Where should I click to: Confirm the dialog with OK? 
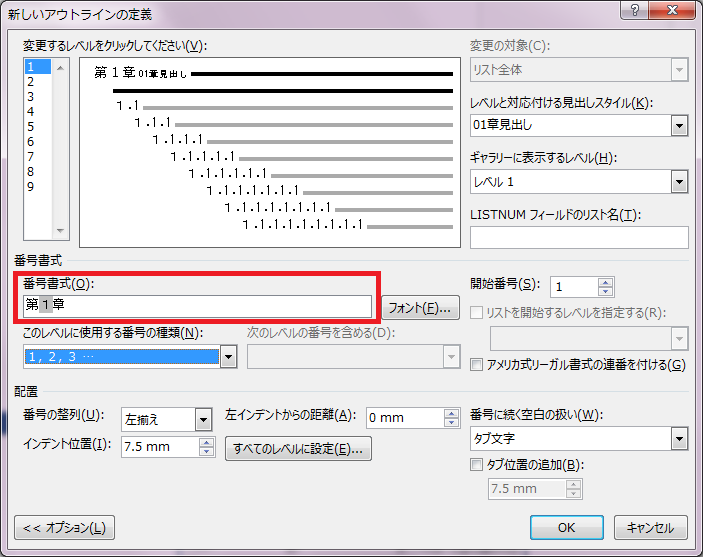tap(567, 528)
